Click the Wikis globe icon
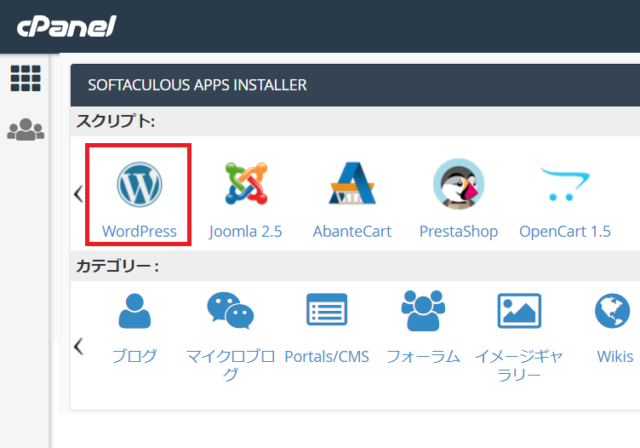Image resolution: width=640 pixels, height=448 pixels. click(612, 310)
